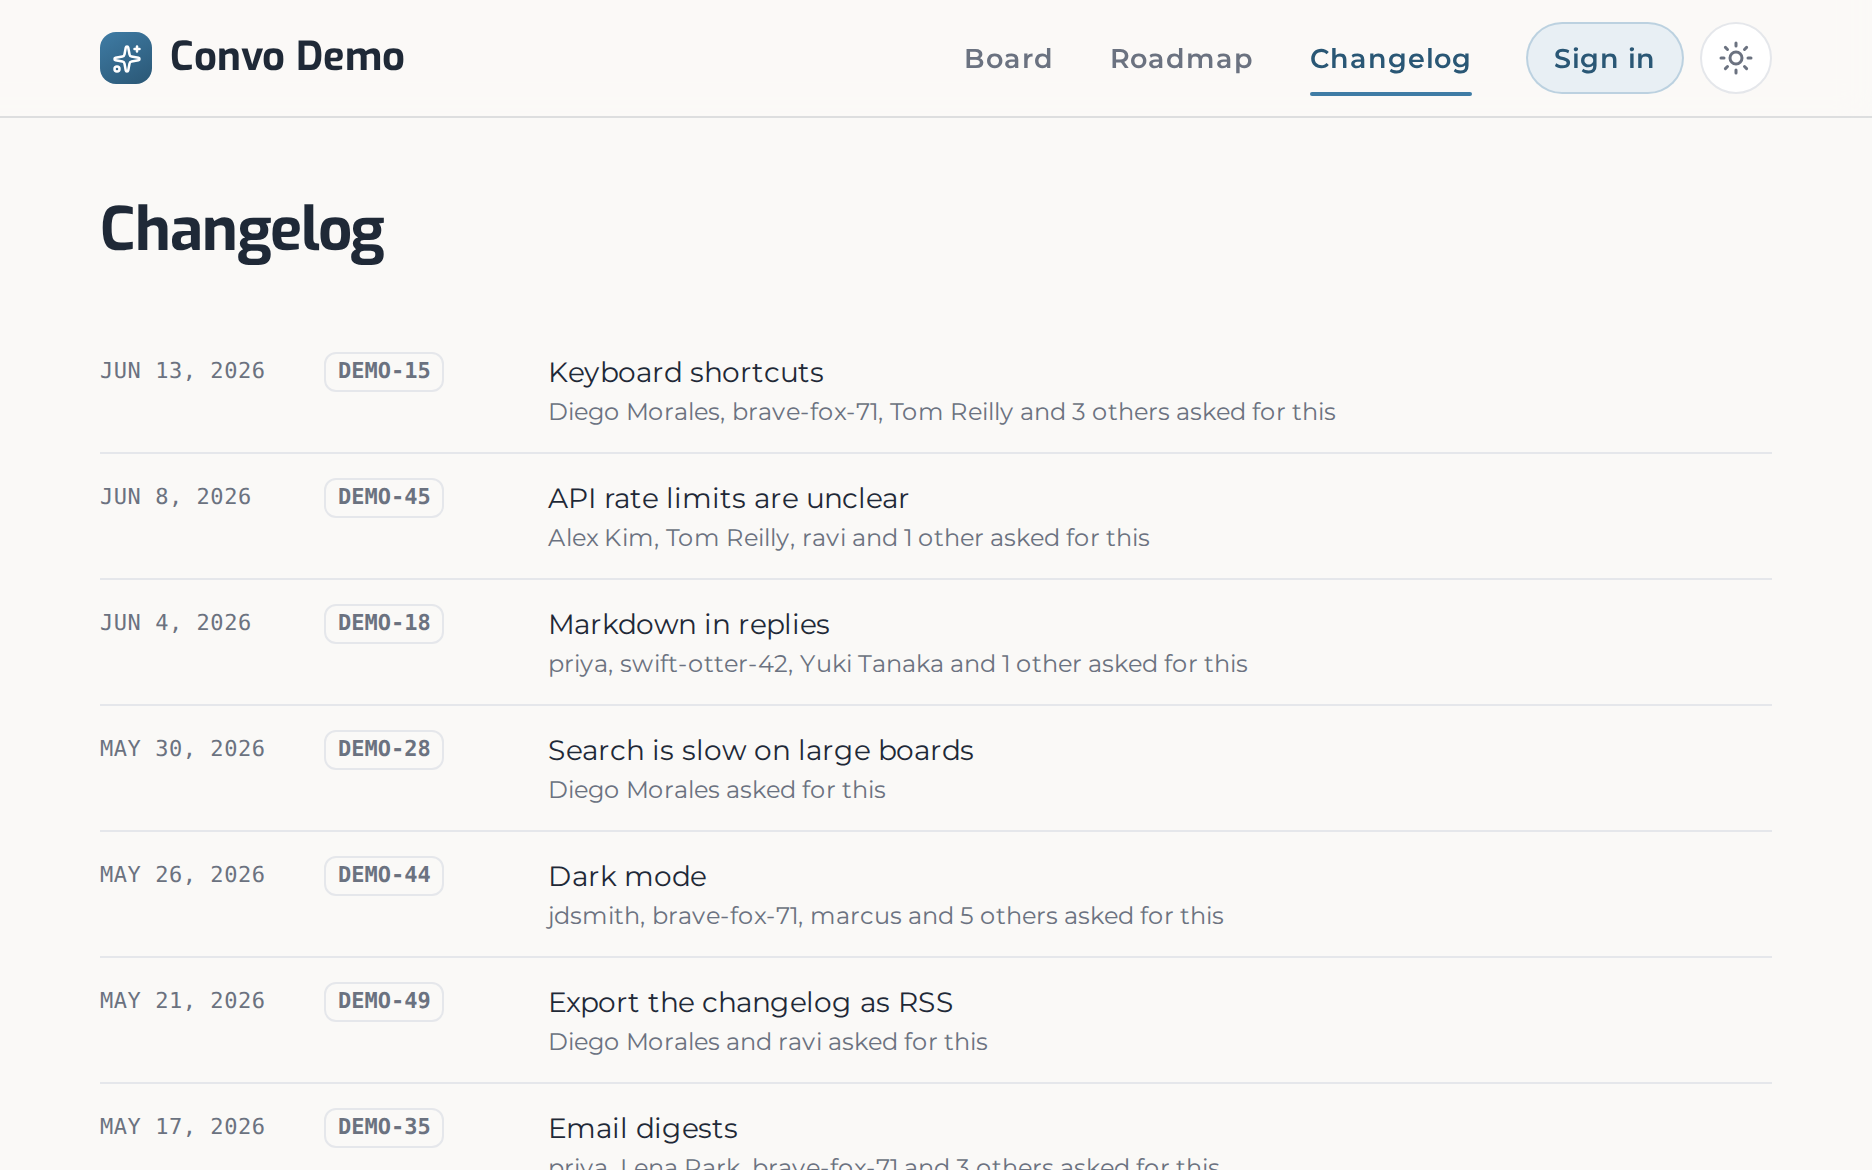Click the Convo Demo site title
This screenshot has height=1170, width=1872.
pyautogui.click(x=287, y=57)
